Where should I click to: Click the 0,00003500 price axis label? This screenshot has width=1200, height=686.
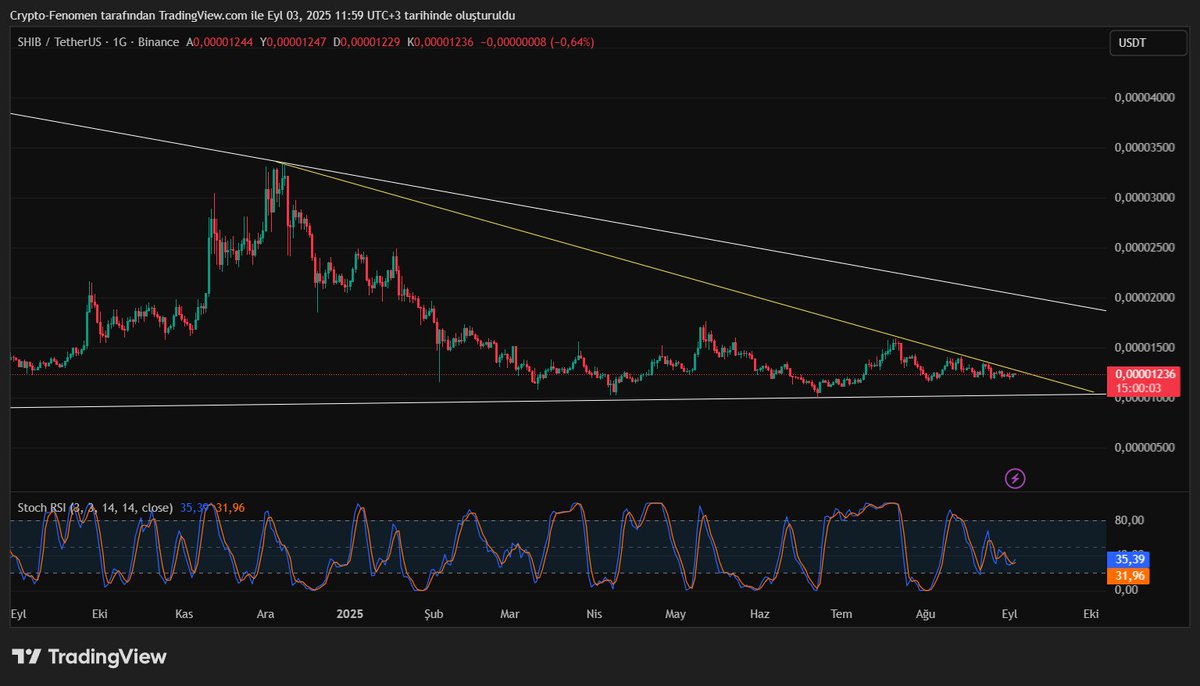point(1145,147)
